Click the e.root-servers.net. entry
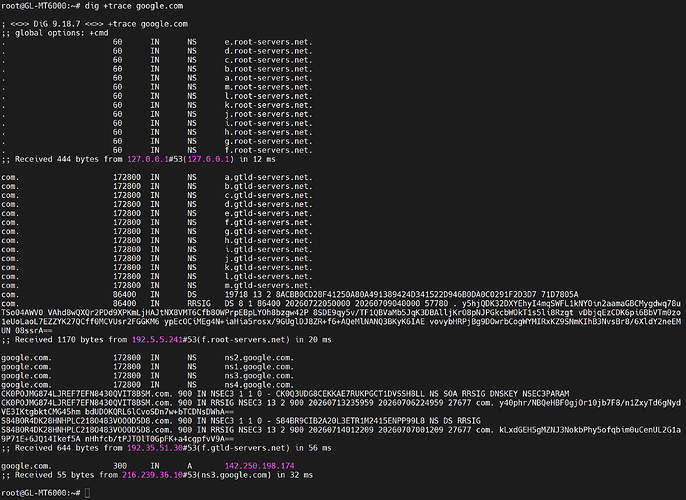 pyautogui.click(x=269, y=42)
